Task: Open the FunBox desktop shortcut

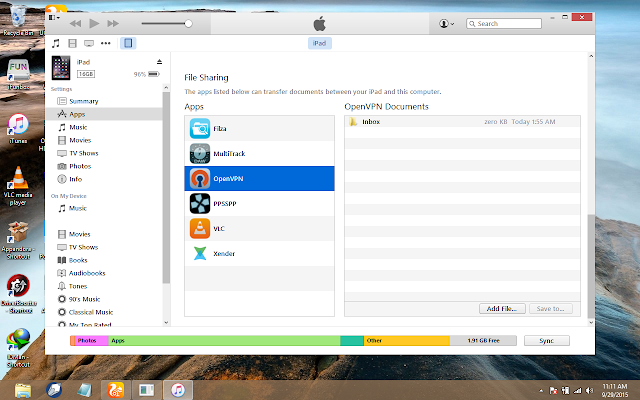Action: coord(18,75)
